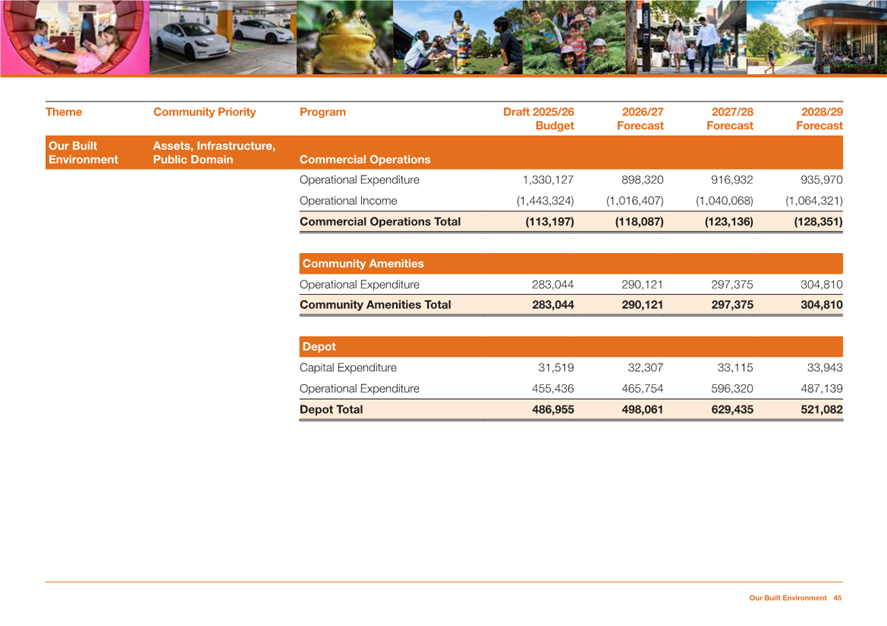Click Community Amenities Total bold 297,375

tap(732, 305)
